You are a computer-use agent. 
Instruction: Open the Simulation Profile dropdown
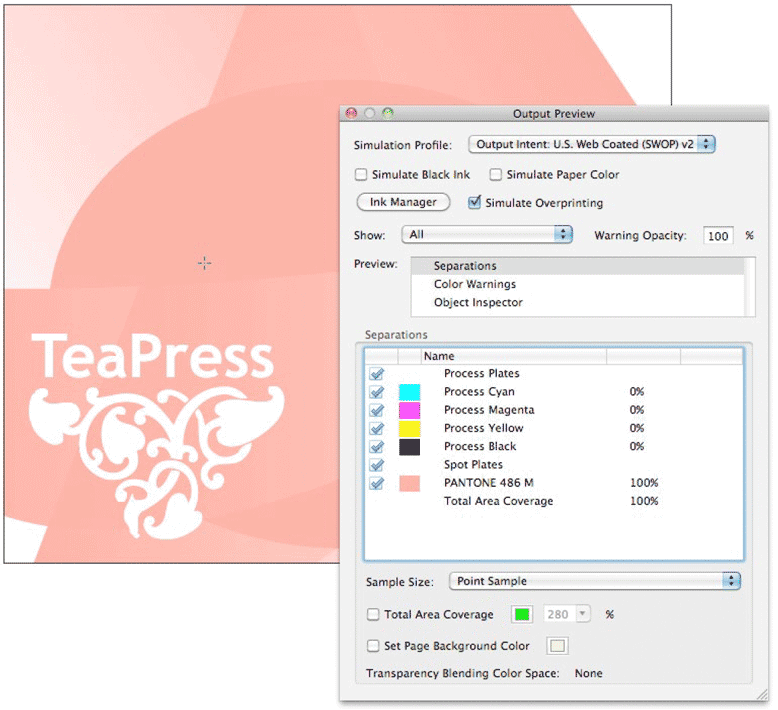pos(592,144)
